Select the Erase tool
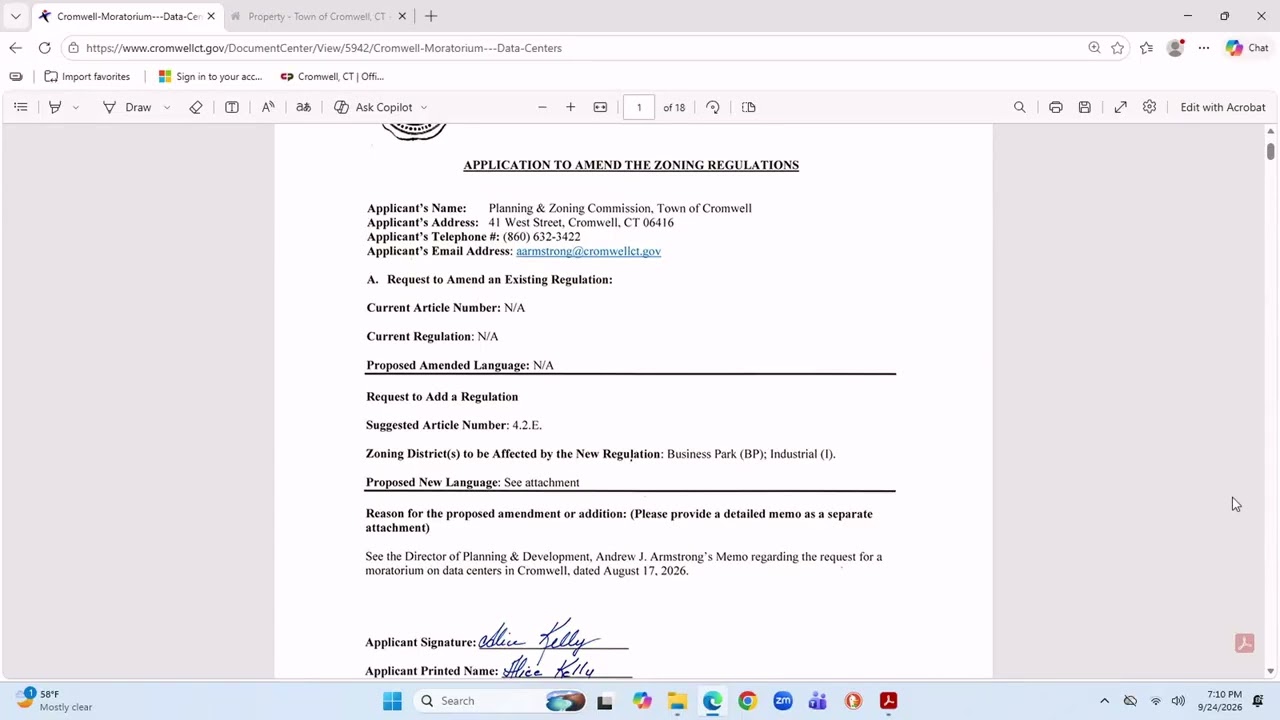Screen dimensions: 1280x720 196,107
